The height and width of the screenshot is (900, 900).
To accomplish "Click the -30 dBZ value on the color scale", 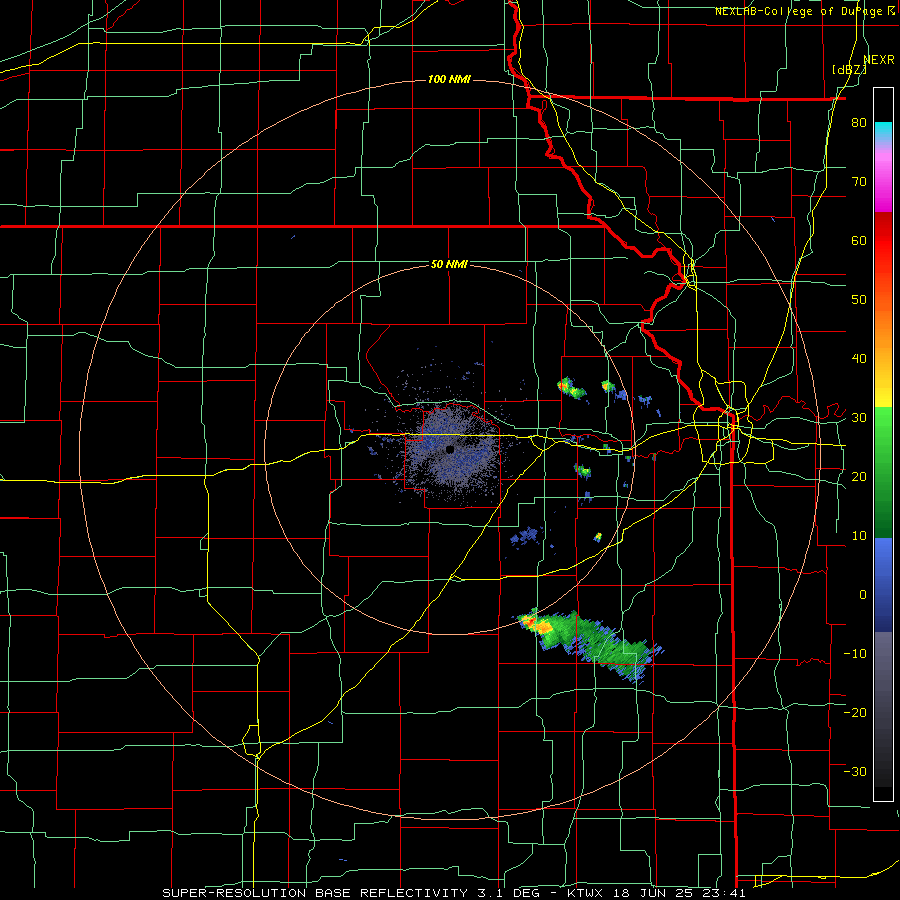I will pyautogui.click(x=855, y=771).
